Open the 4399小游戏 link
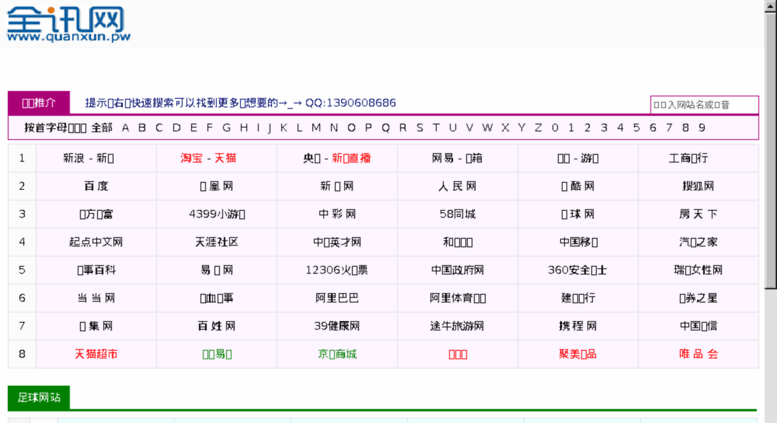777x423 pixels. click(217, 214)
